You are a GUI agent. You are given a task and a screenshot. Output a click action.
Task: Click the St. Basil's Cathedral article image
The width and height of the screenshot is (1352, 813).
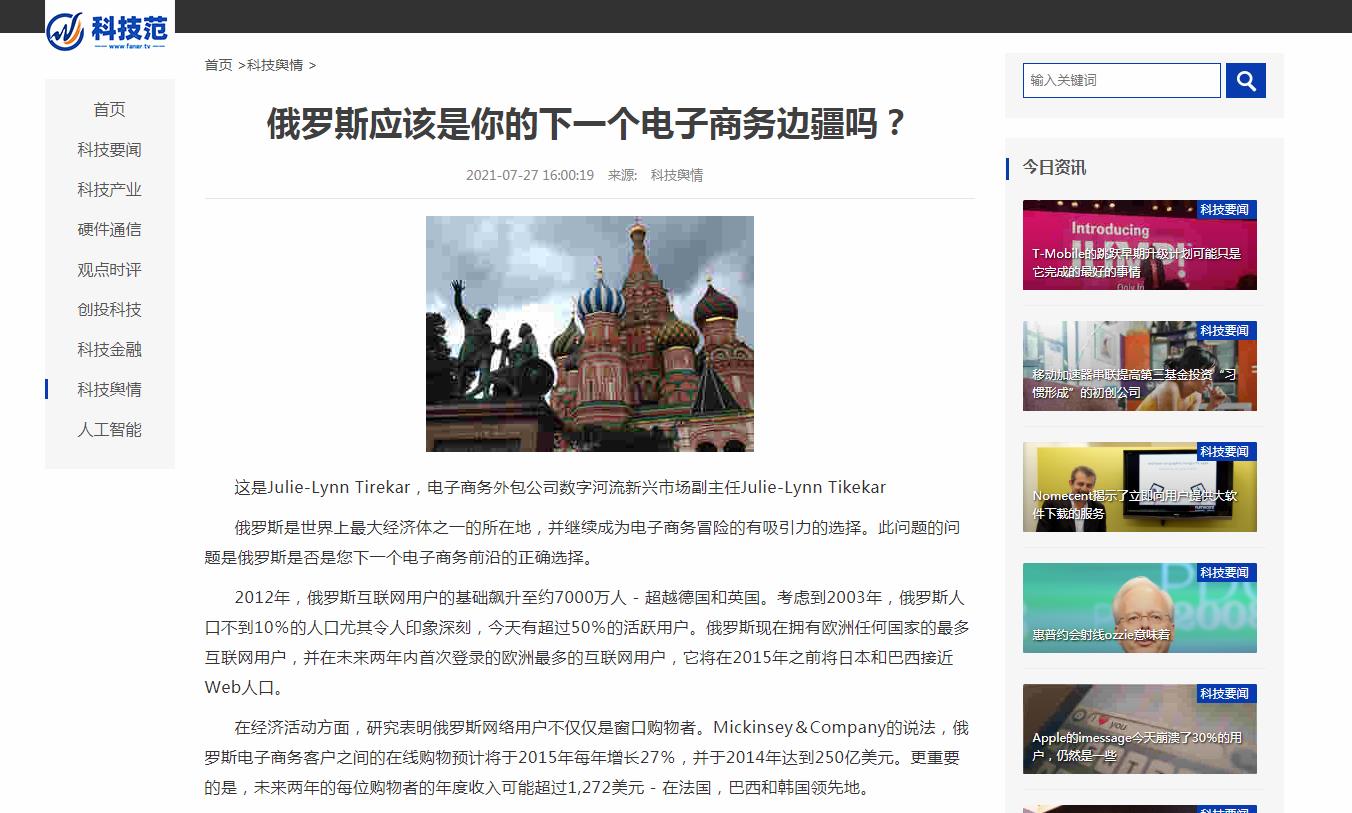(590, 334)
